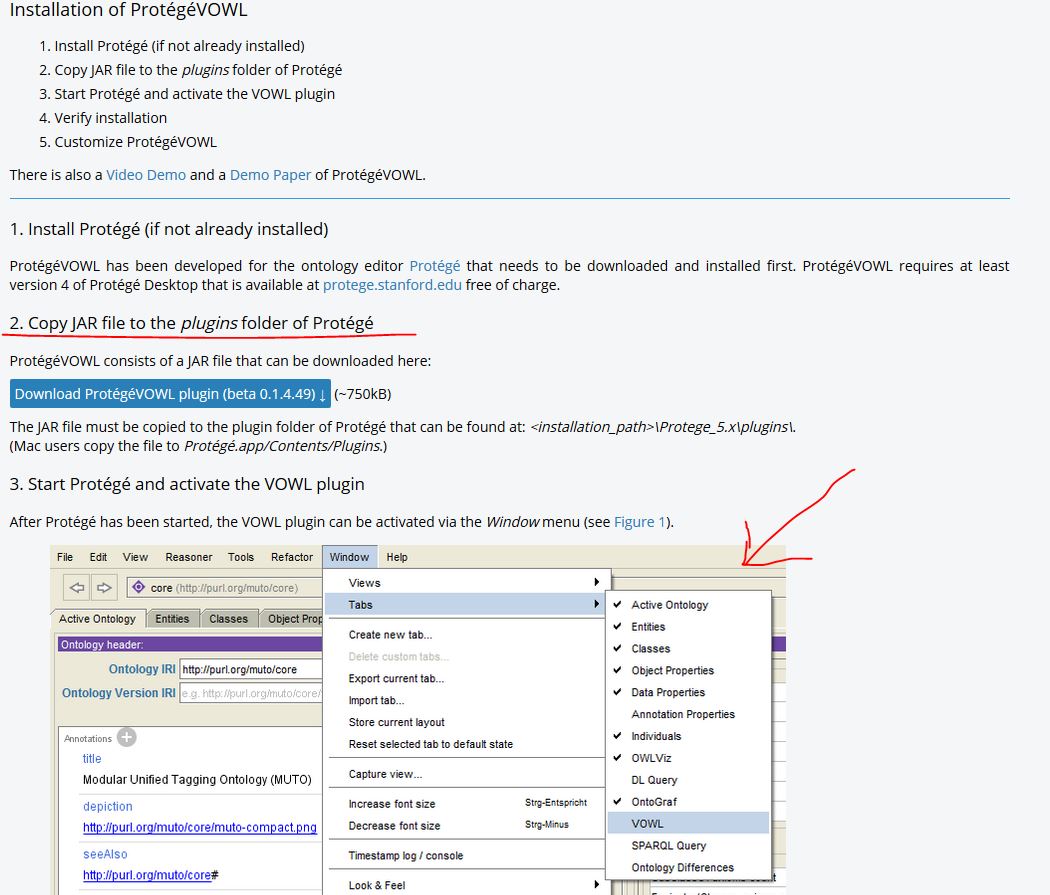Screen dimensions: 1050x895
Task: Open the Demo Paper link
Action: [x=270, y=175]
